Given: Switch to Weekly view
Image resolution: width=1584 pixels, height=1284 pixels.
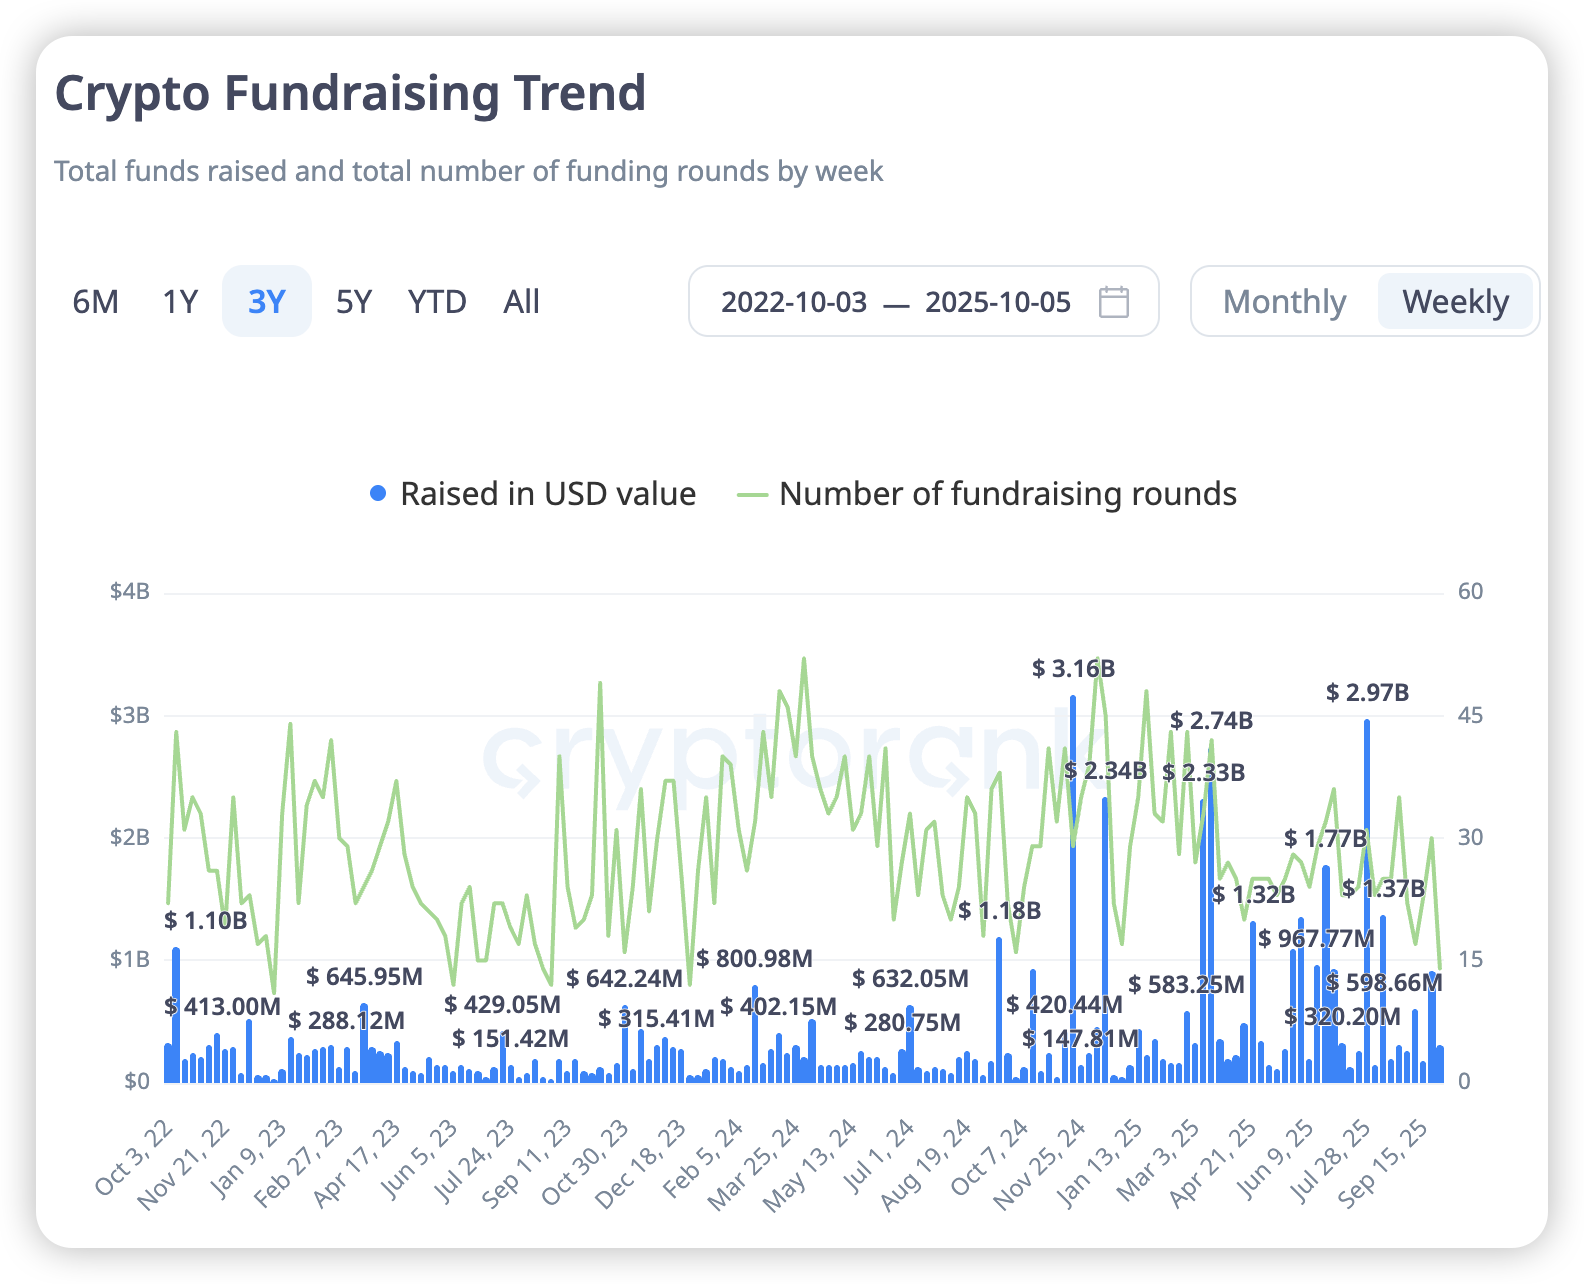Looking at the screenshot, I should pyautogui.click(x=1455, y=302).
